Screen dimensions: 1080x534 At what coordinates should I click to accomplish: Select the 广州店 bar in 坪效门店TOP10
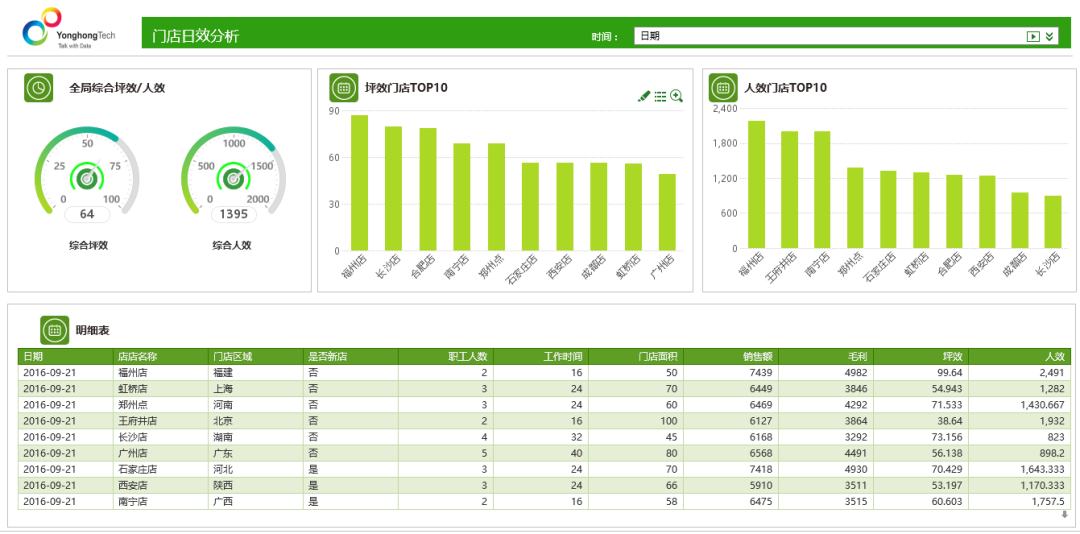click(667, 212)
